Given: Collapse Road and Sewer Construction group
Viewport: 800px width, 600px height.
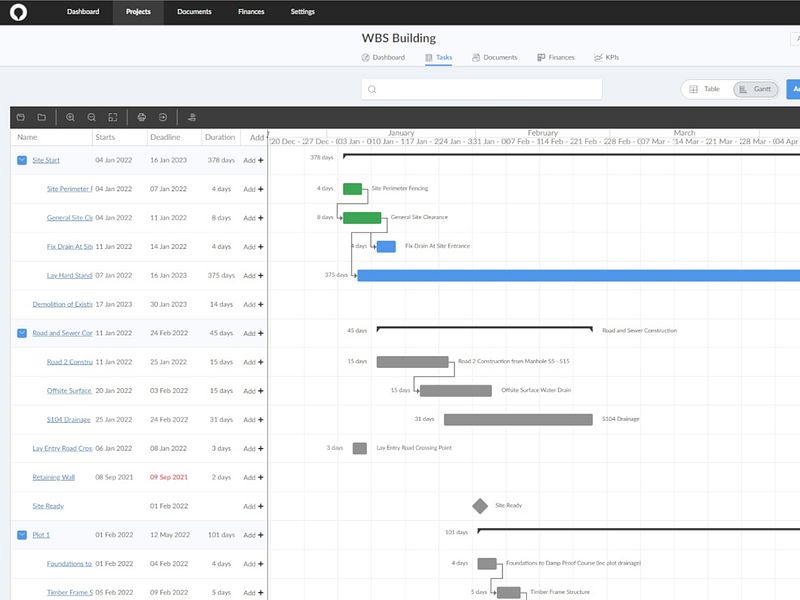Looking at the screenshot, I should 22,333.
